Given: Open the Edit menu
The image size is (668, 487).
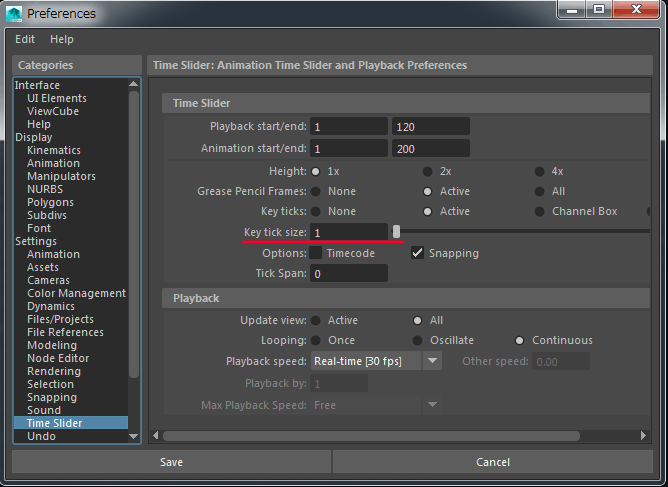Looking at the screenshot, I should 25,39.
